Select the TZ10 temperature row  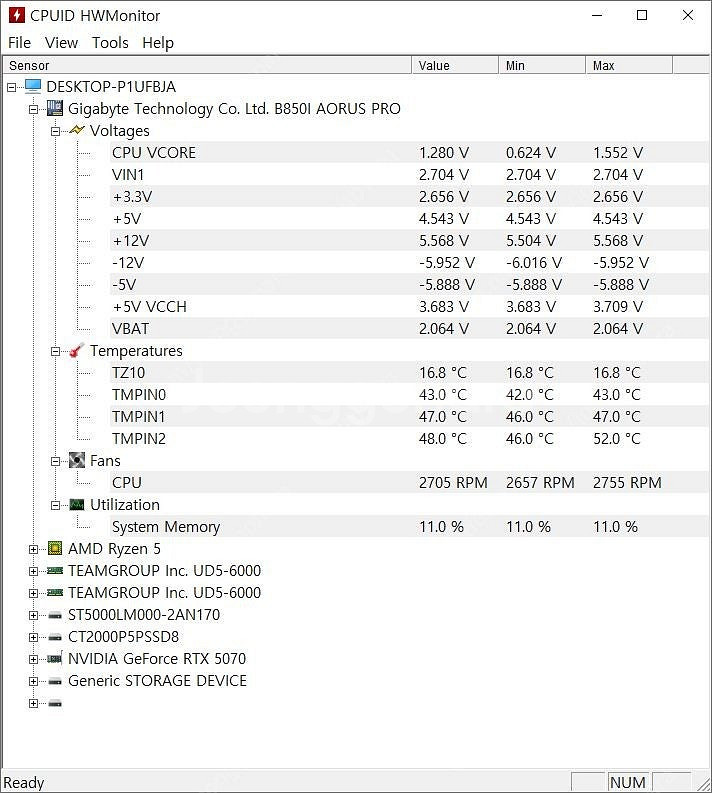click(409, 372)
